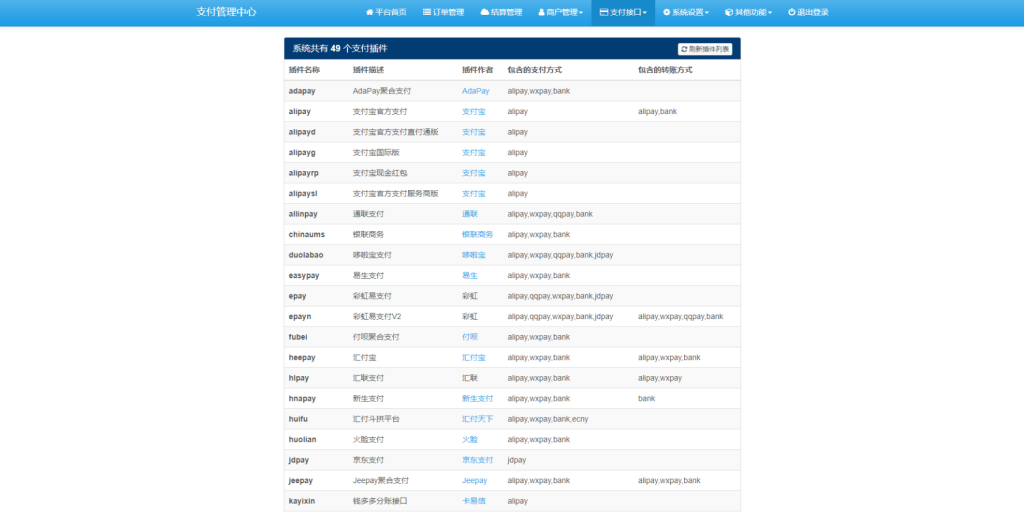The height and width of the screenshot is (520, 1024).
Task: Select the alipayd plugin name cell
Action: [302, 132]
